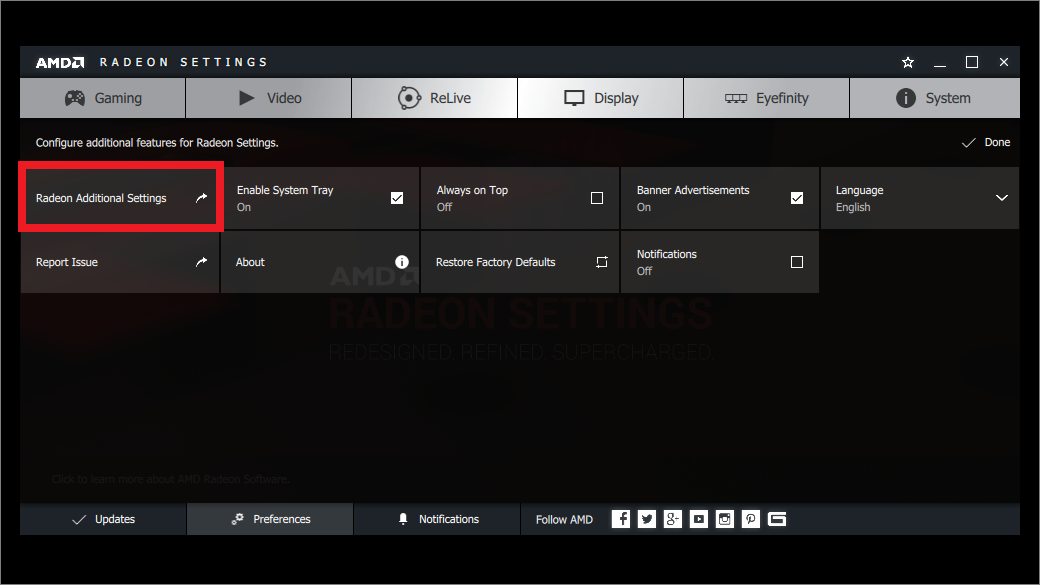
Task: Click the Restore Factory Defaults label
Action: pyautogui.click(x=495, y=262)
